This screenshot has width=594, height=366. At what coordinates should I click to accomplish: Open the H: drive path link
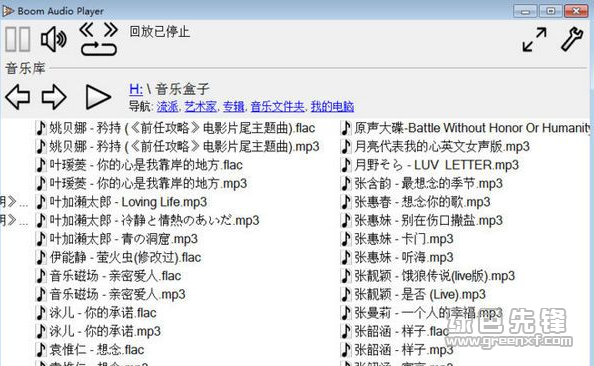pos(136,89)
